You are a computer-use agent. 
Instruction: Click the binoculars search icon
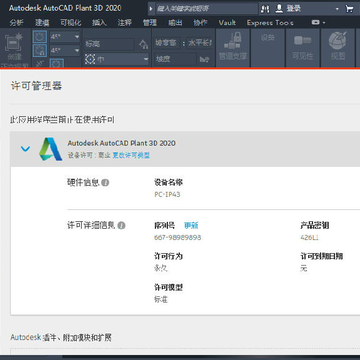click(x=265, y=9)
